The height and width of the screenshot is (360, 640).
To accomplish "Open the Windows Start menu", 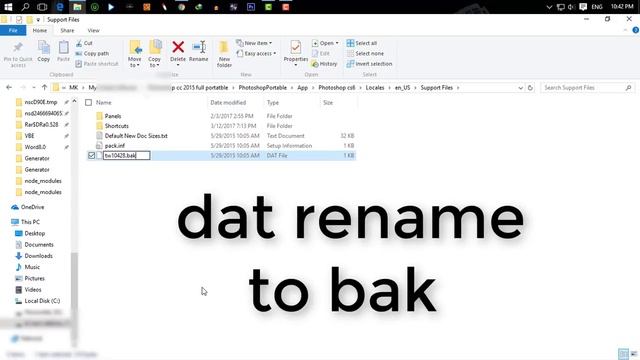I will pos(8,7).
